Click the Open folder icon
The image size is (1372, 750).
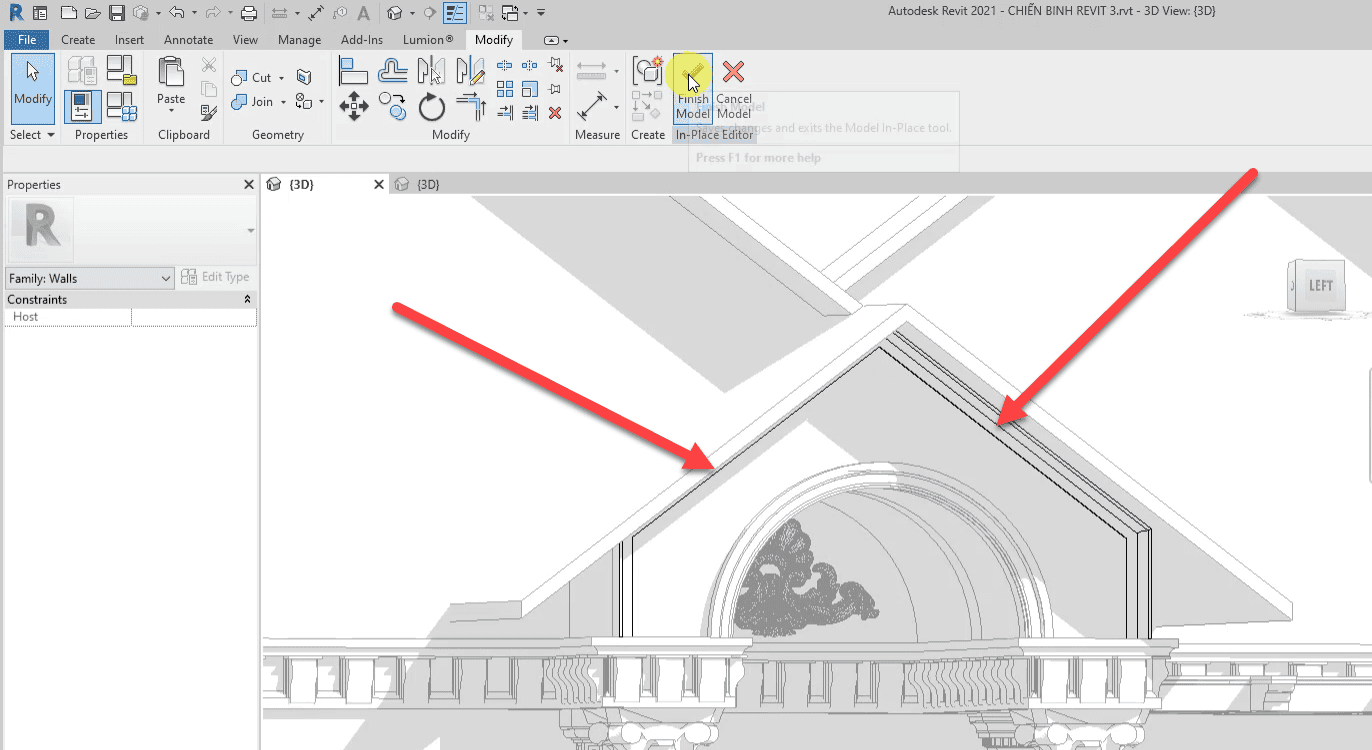(92, 13)
